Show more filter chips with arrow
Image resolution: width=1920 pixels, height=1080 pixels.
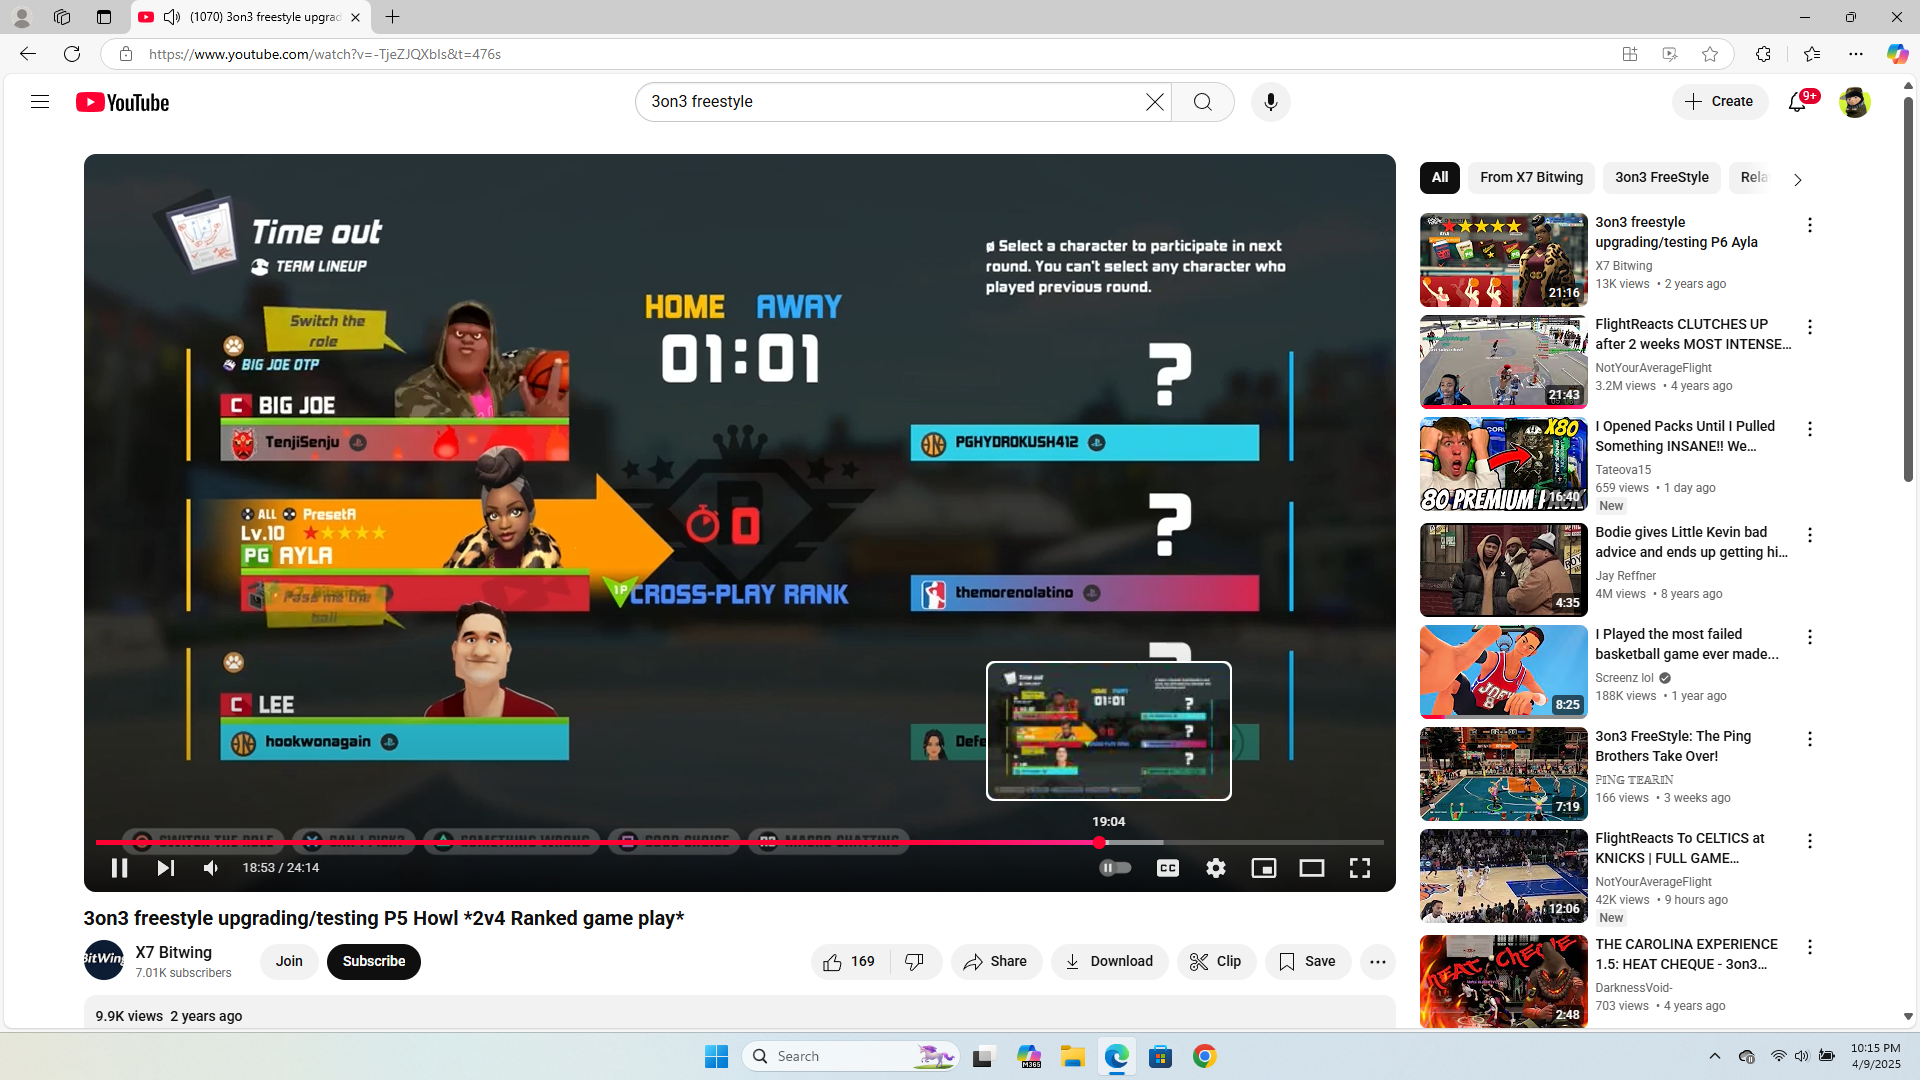(x=1797, y=180)
